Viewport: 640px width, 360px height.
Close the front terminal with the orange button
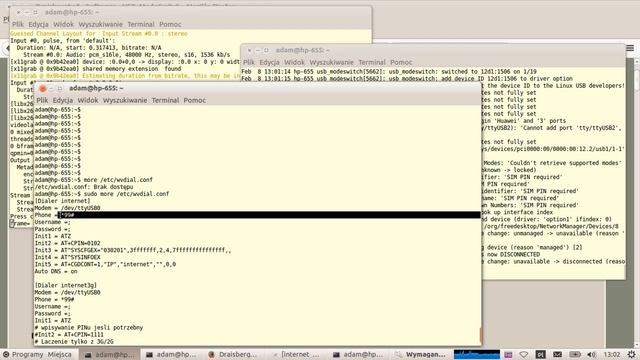coord(43,88)
